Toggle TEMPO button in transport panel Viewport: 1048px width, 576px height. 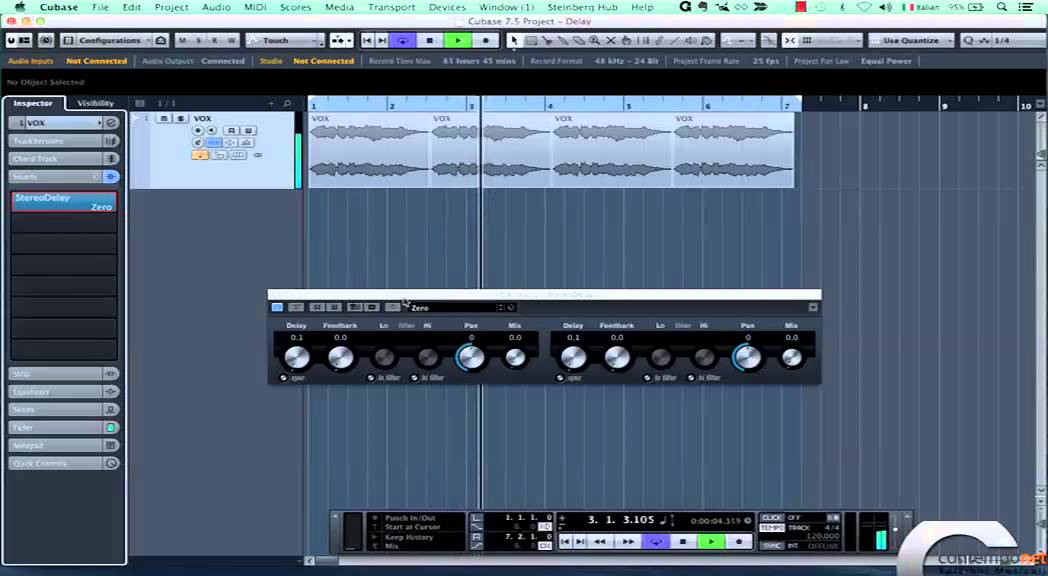pyautogui.click(x=772, y=528)
